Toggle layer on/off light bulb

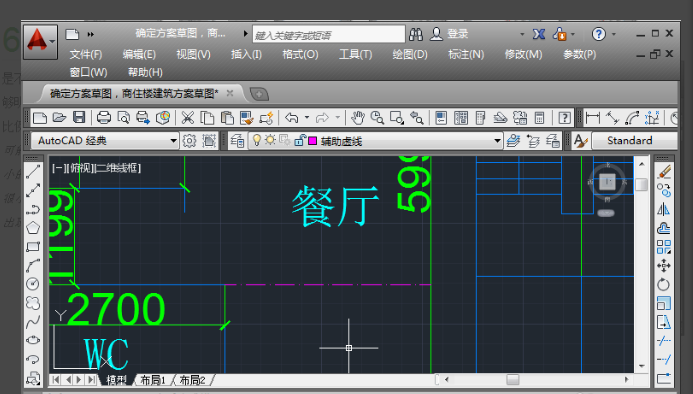tap(256, 141)
